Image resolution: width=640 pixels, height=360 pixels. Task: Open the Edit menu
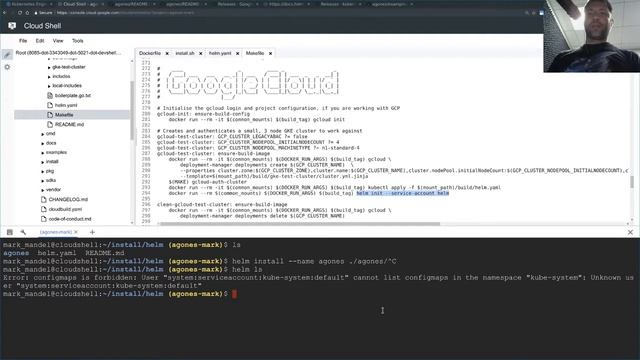(x=40, y=41)
